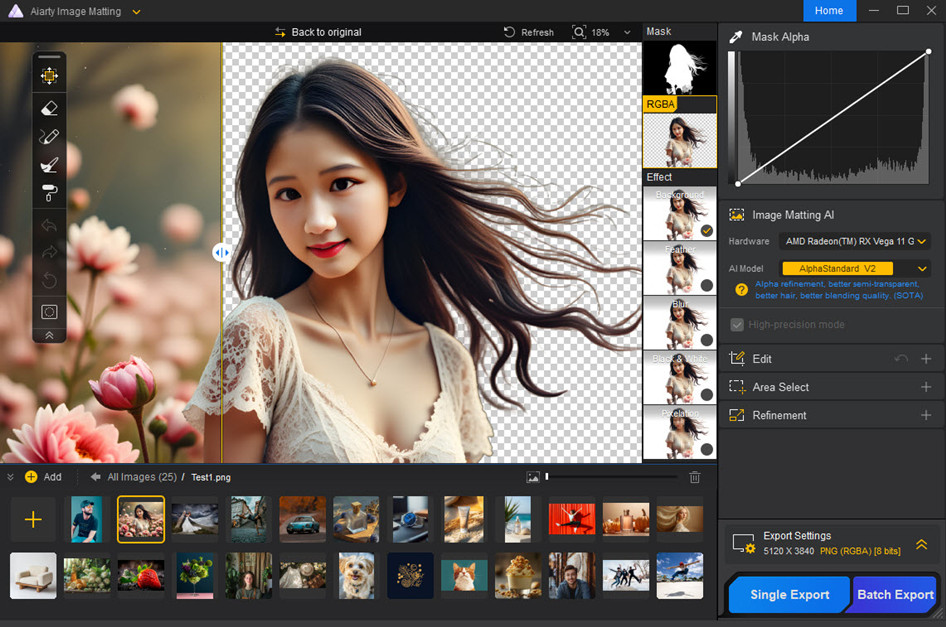Expand the Refinement section
This screenshot has height=627, width=946.
(x=925, y=415)
